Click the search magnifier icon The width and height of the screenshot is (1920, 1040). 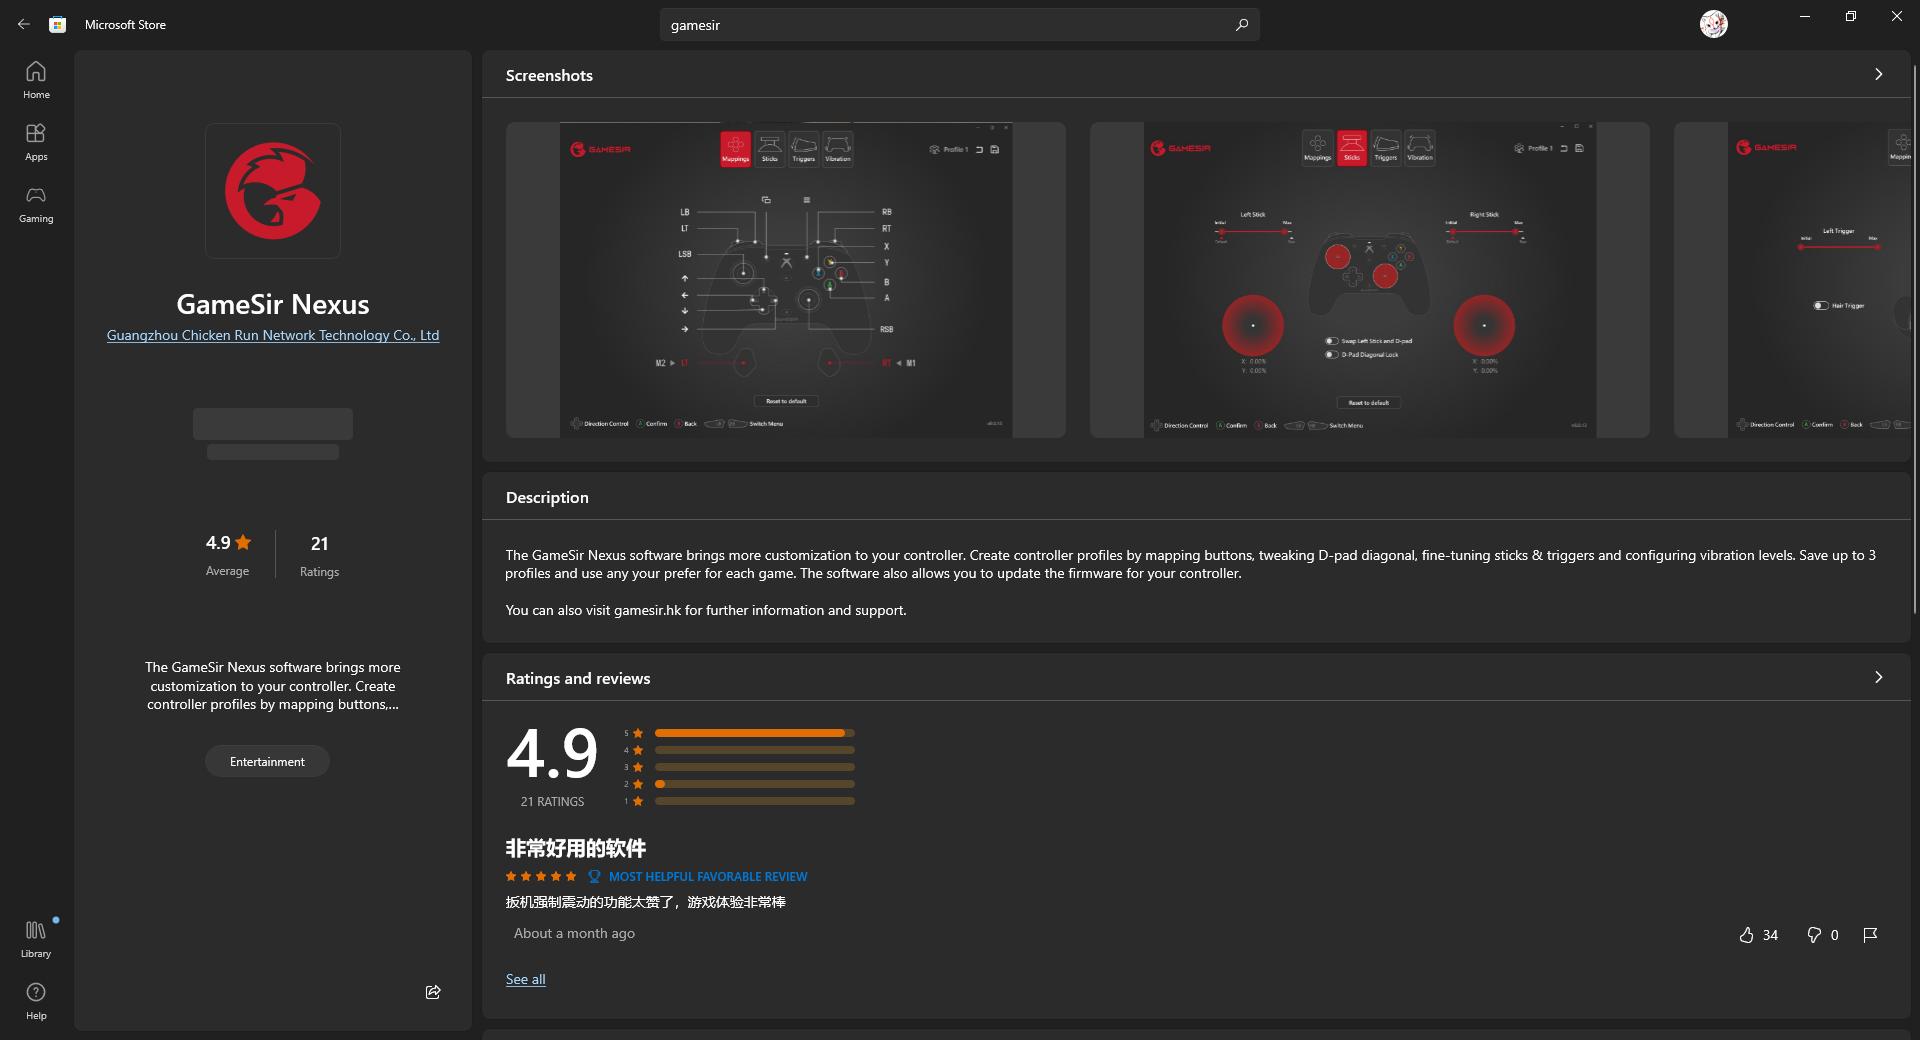click(1241, 25)
